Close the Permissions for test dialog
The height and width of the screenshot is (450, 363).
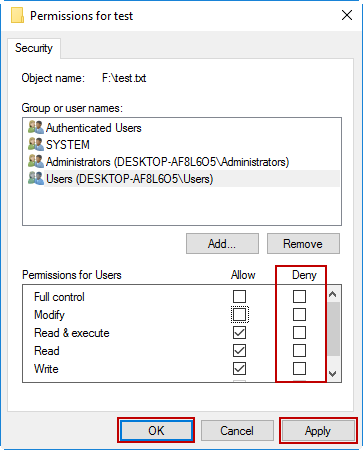click(x=347, y=15)
